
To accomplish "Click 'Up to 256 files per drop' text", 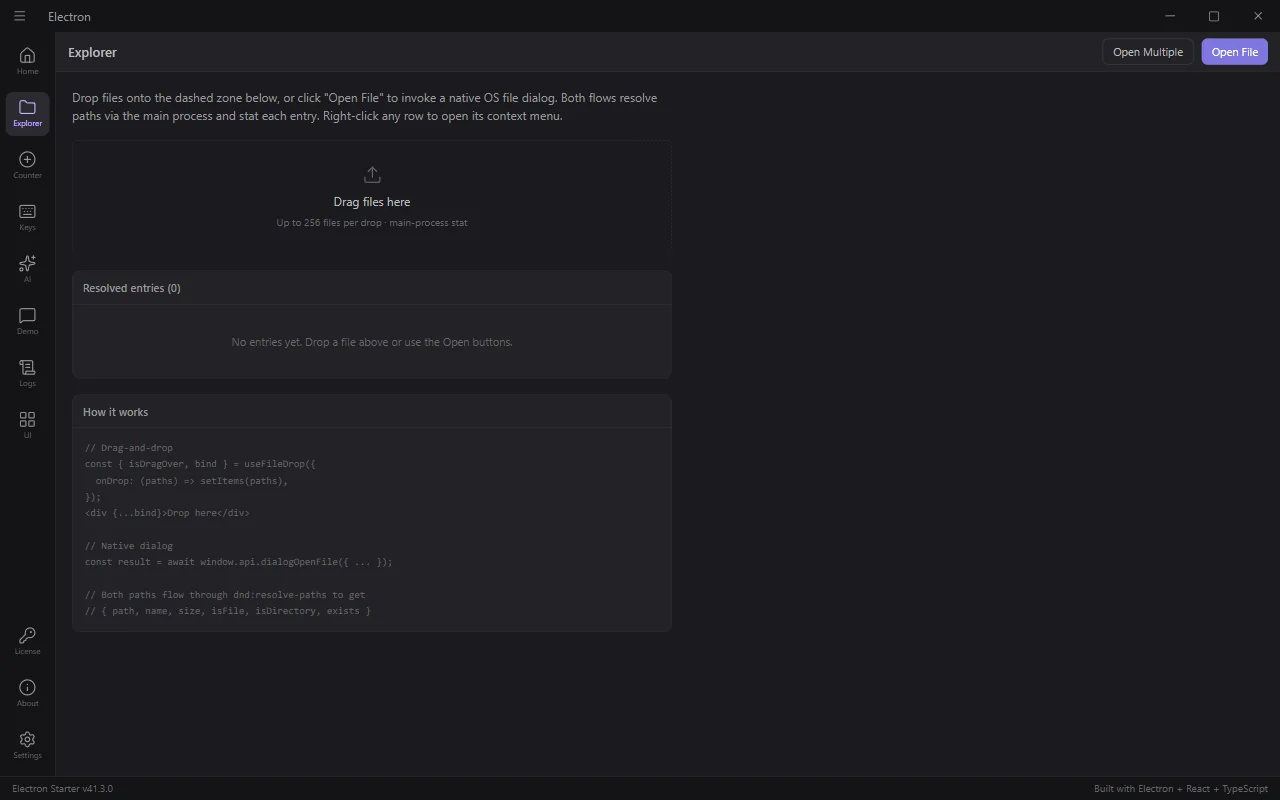I will [372, 223].
